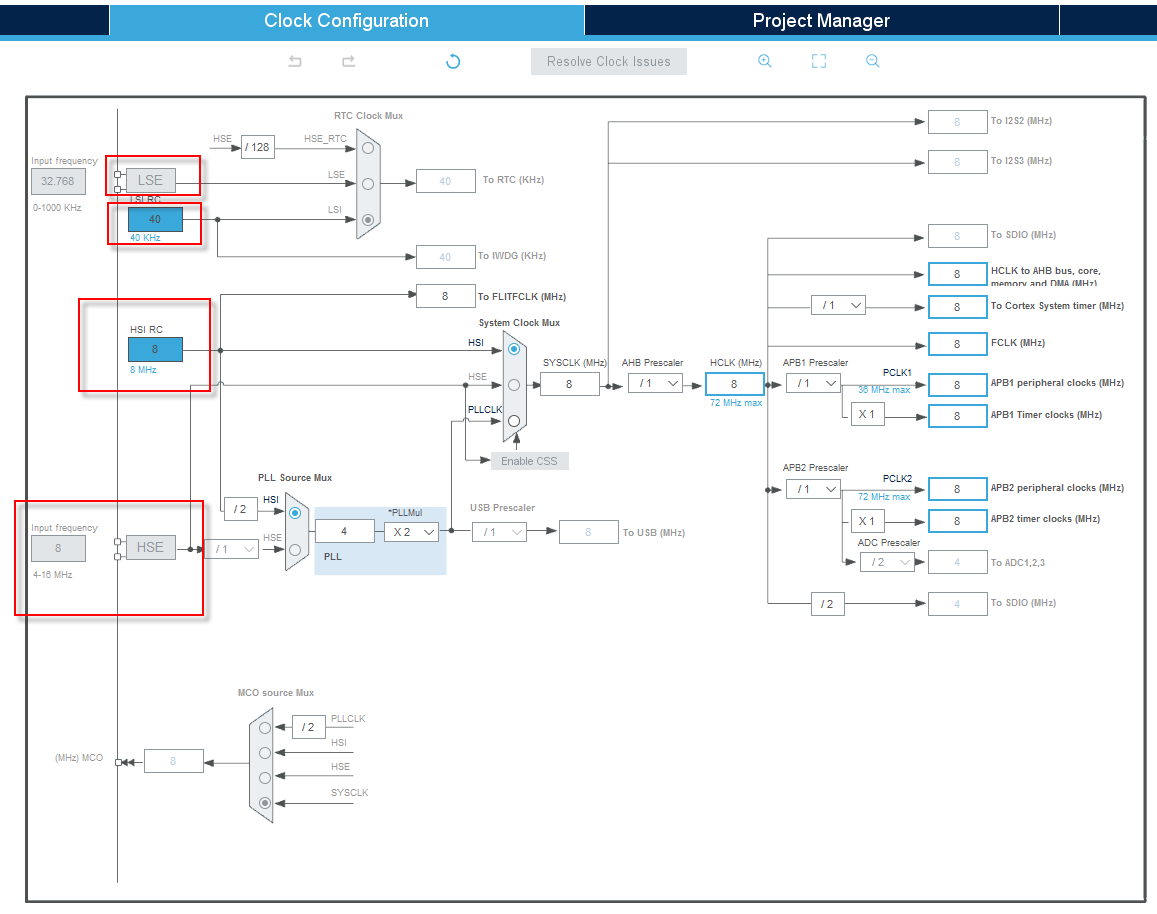Switch to the Clock Configuration tab
The width and height of the screenshot is (1157, 914).
pos(347,21)
